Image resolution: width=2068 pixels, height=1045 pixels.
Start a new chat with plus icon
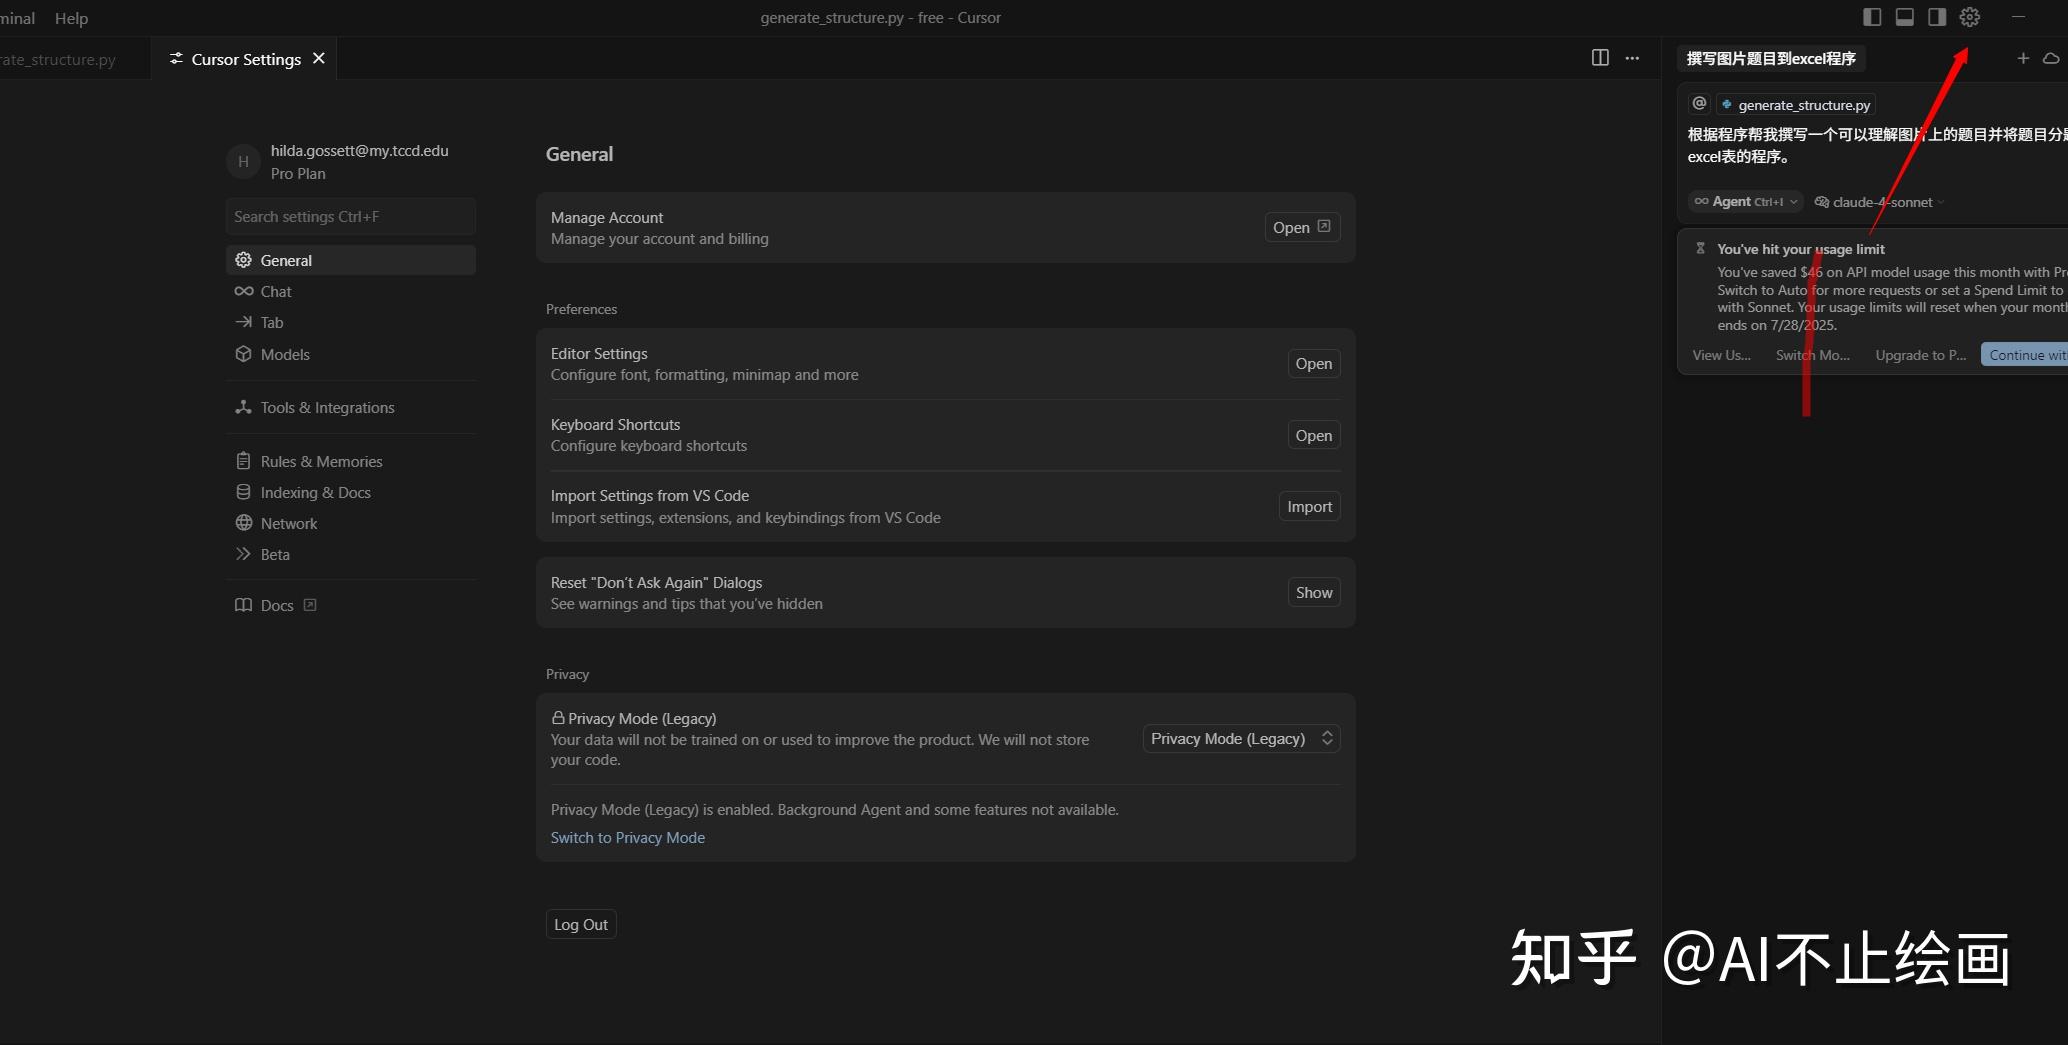(2023, 58)
